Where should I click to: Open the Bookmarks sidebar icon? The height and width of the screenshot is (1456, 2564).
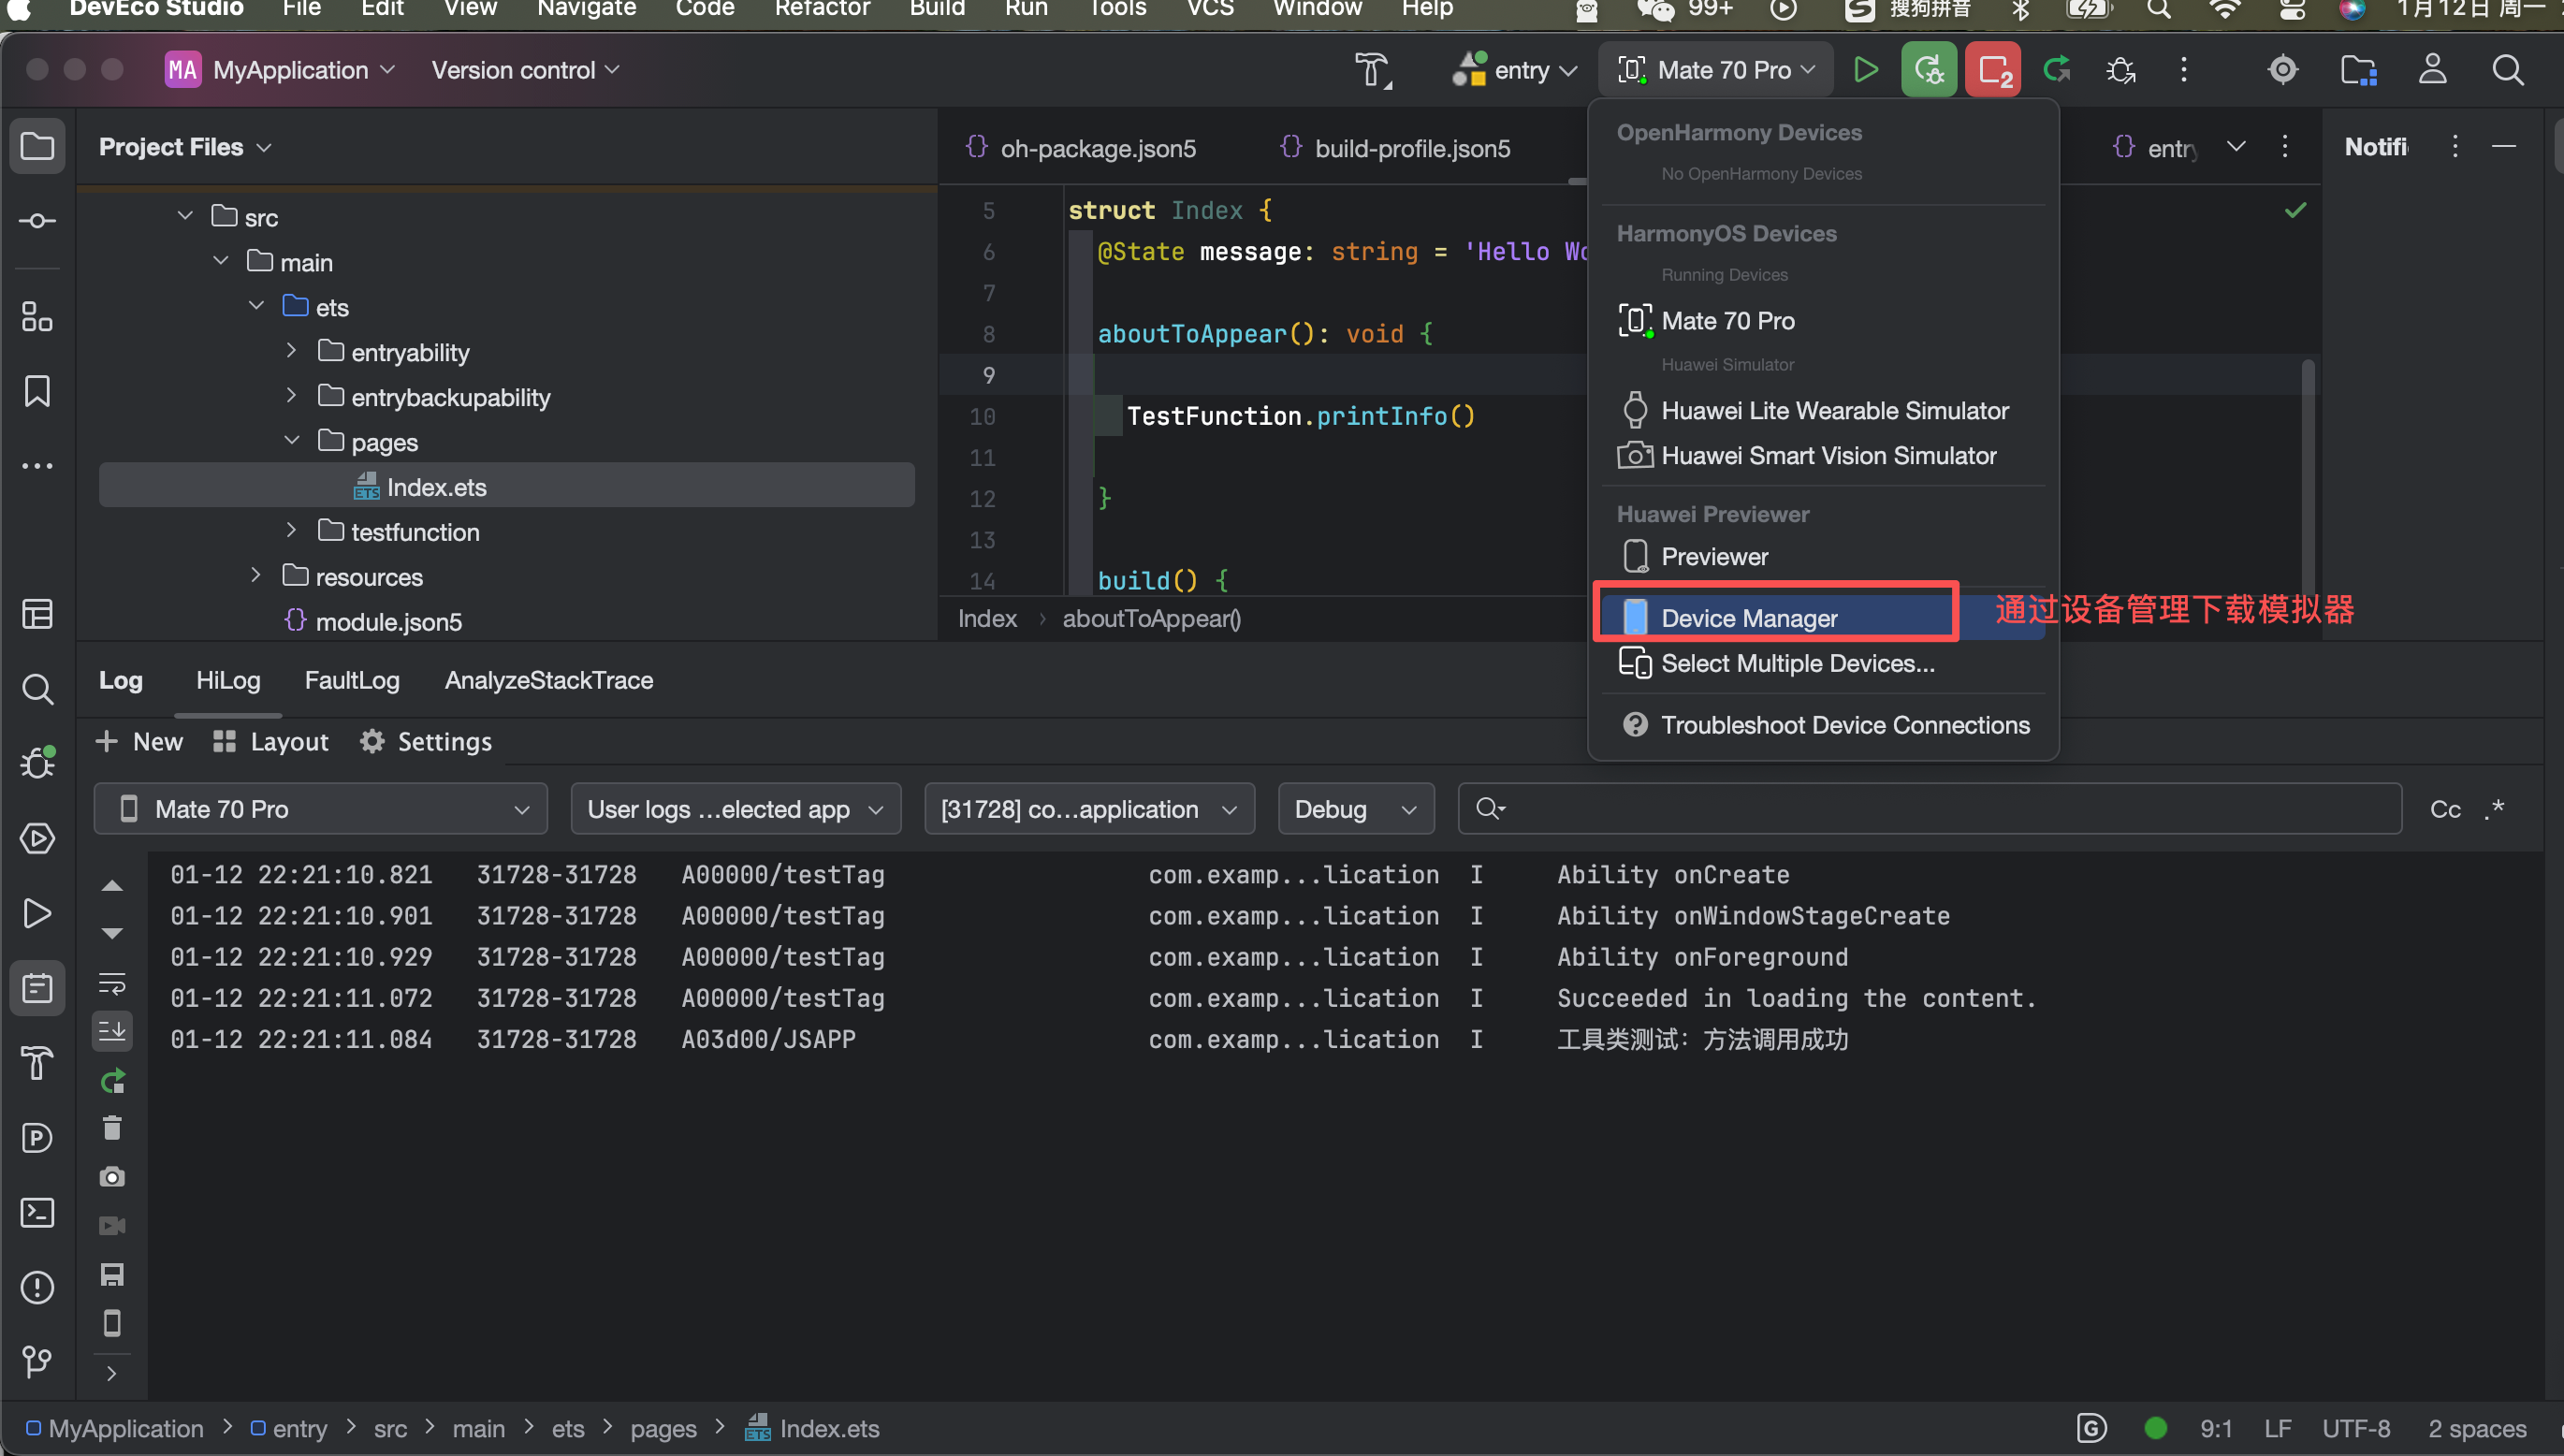[x=37, y=391]
